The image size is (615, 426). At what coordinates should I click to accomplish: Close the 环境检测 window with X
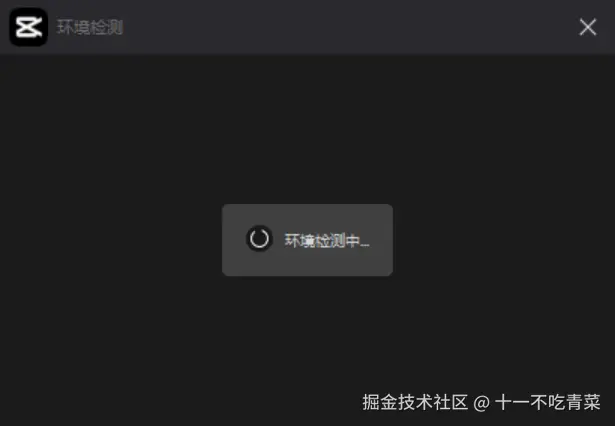pos(588,27)
